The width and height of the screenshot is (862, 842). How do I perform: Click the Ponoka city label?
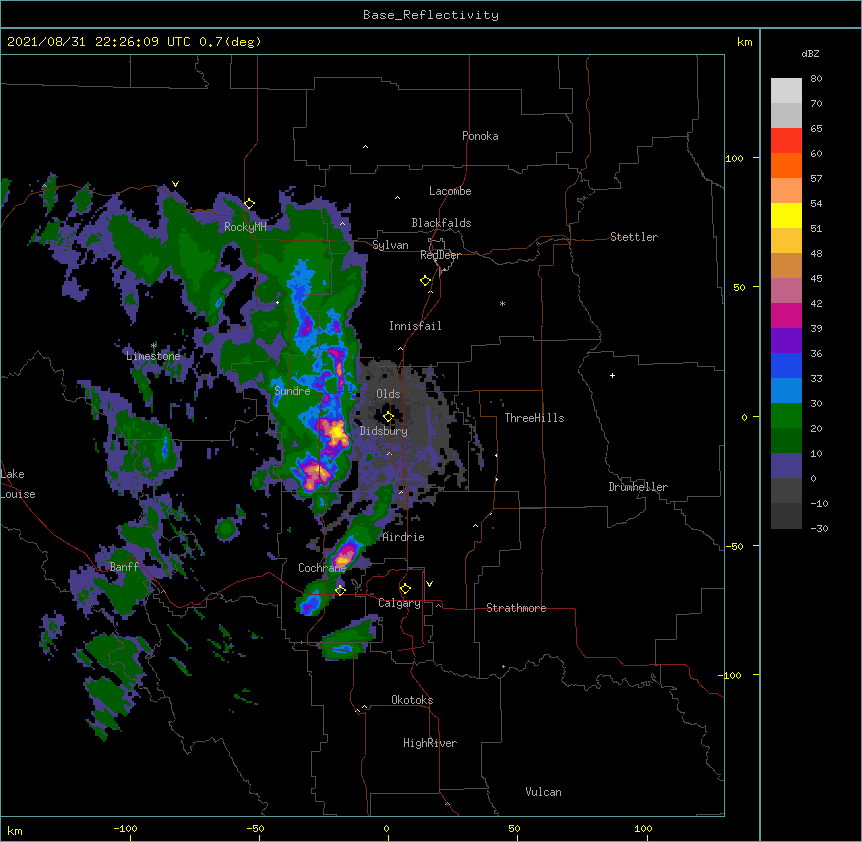pos(480,136)
